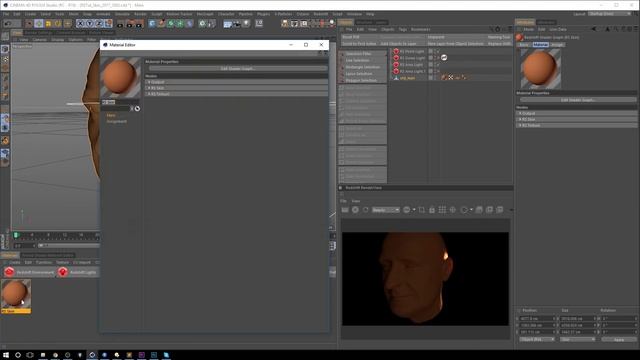The image size is (640, 360).
Task: Open the Edit Render Settings icon
Action: [x=139, y=24]
